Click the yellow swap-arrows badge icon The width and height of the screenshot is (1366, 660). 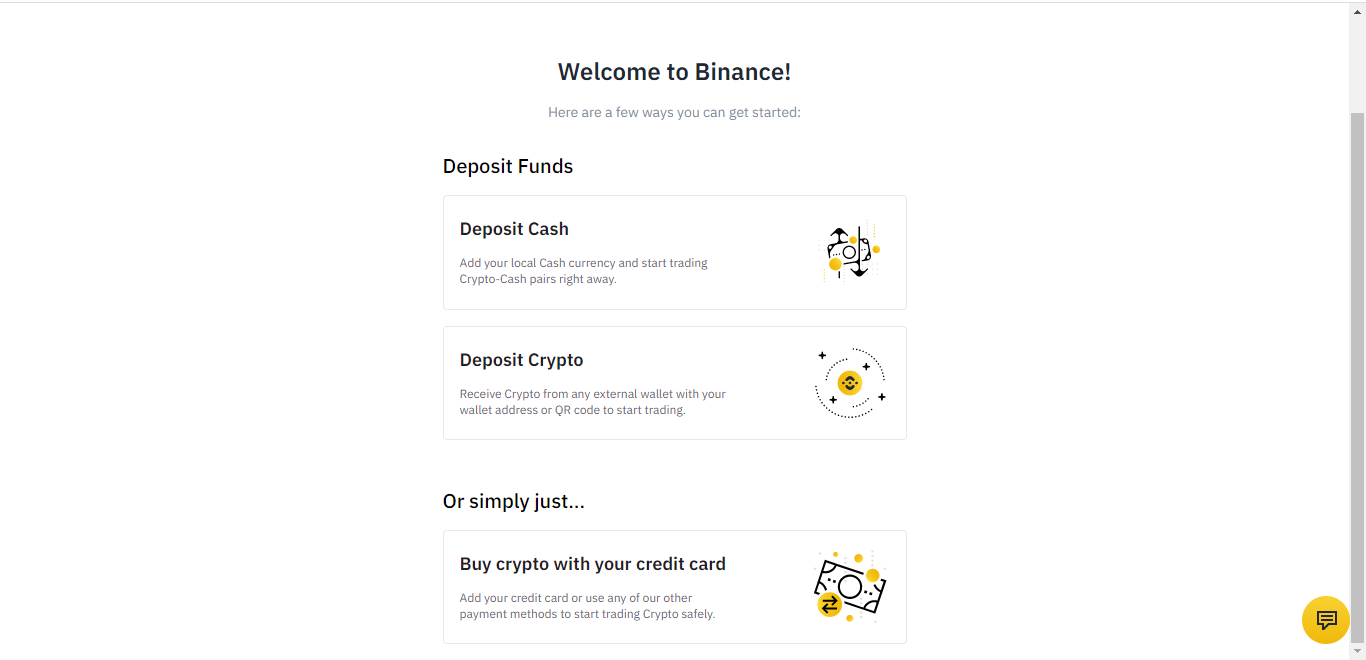point(829,605)
